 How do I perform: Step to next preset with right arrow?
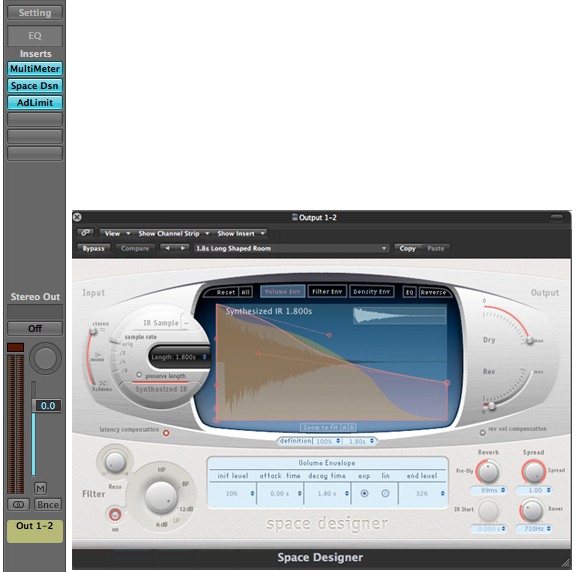tap(183, 248)
